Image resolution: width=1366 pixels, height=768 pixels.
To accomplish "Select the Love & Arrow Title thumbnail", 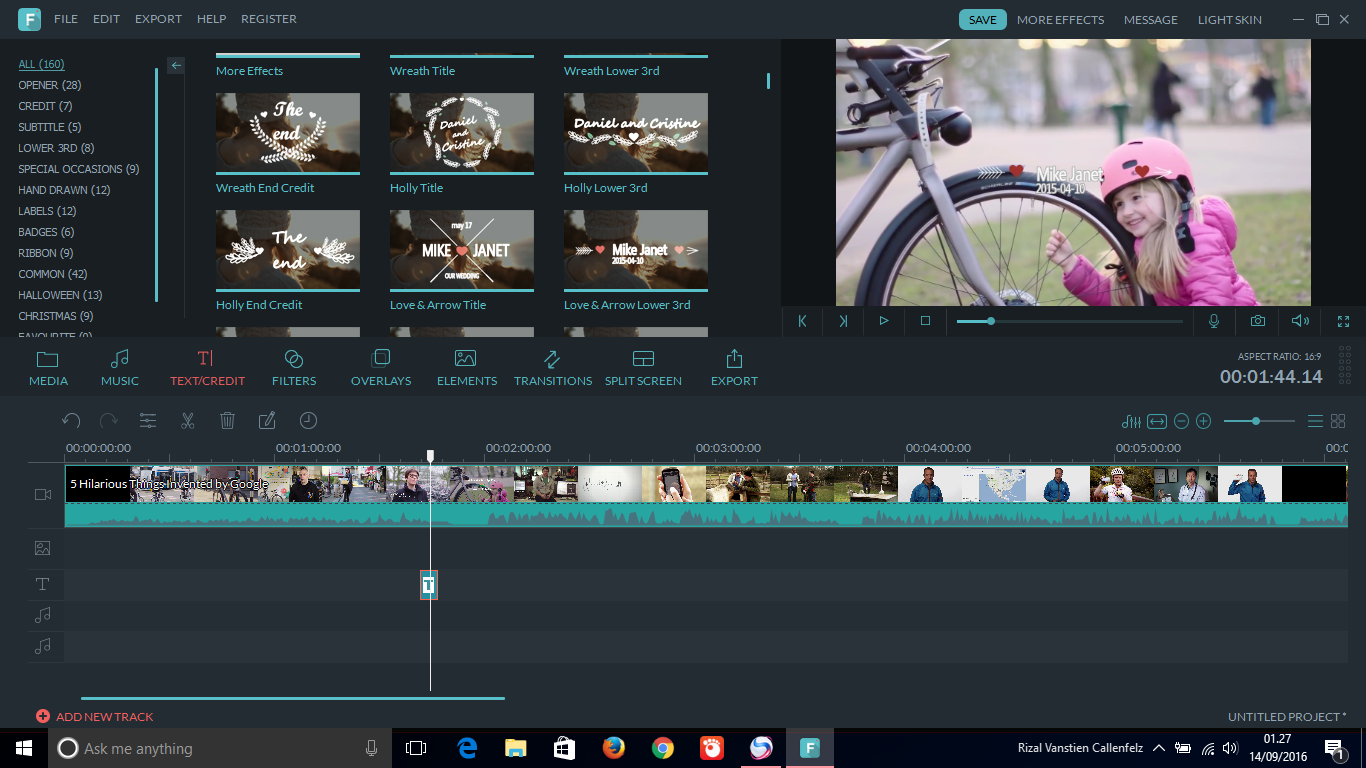I will coord(461,250).
